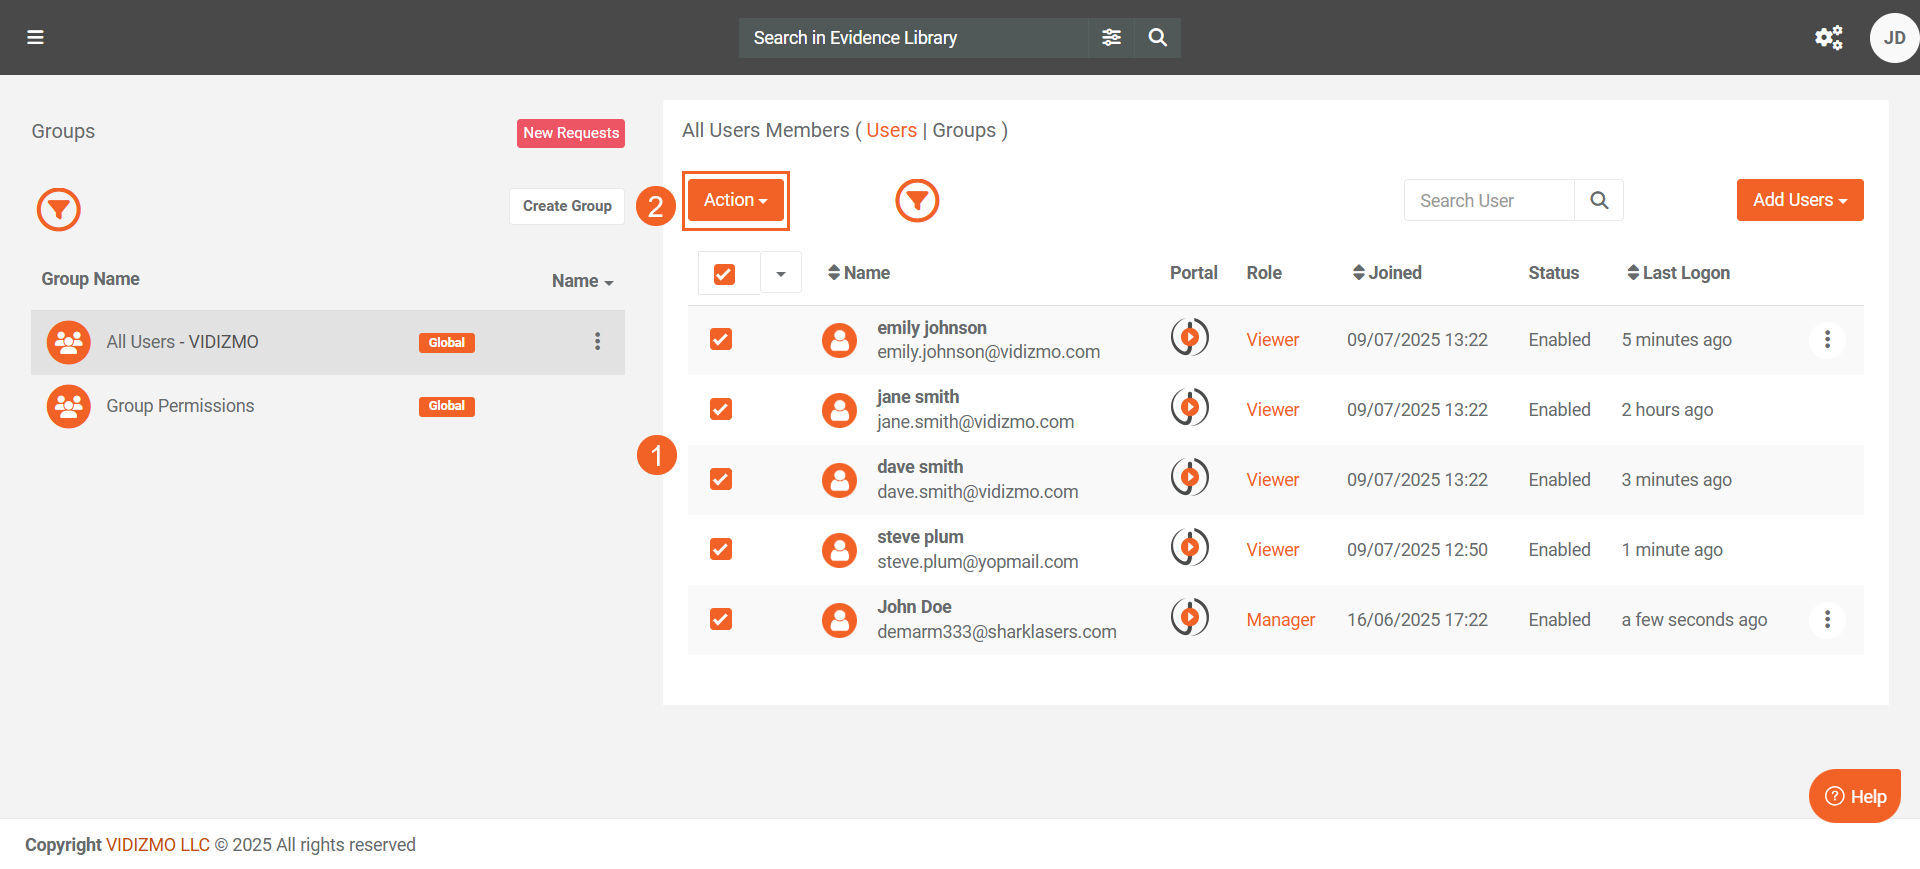This screenshot has width=1920, height=869.
Task: Open the hamburger navigation menu
Action: pyautogui.click(x=35, y=38)
